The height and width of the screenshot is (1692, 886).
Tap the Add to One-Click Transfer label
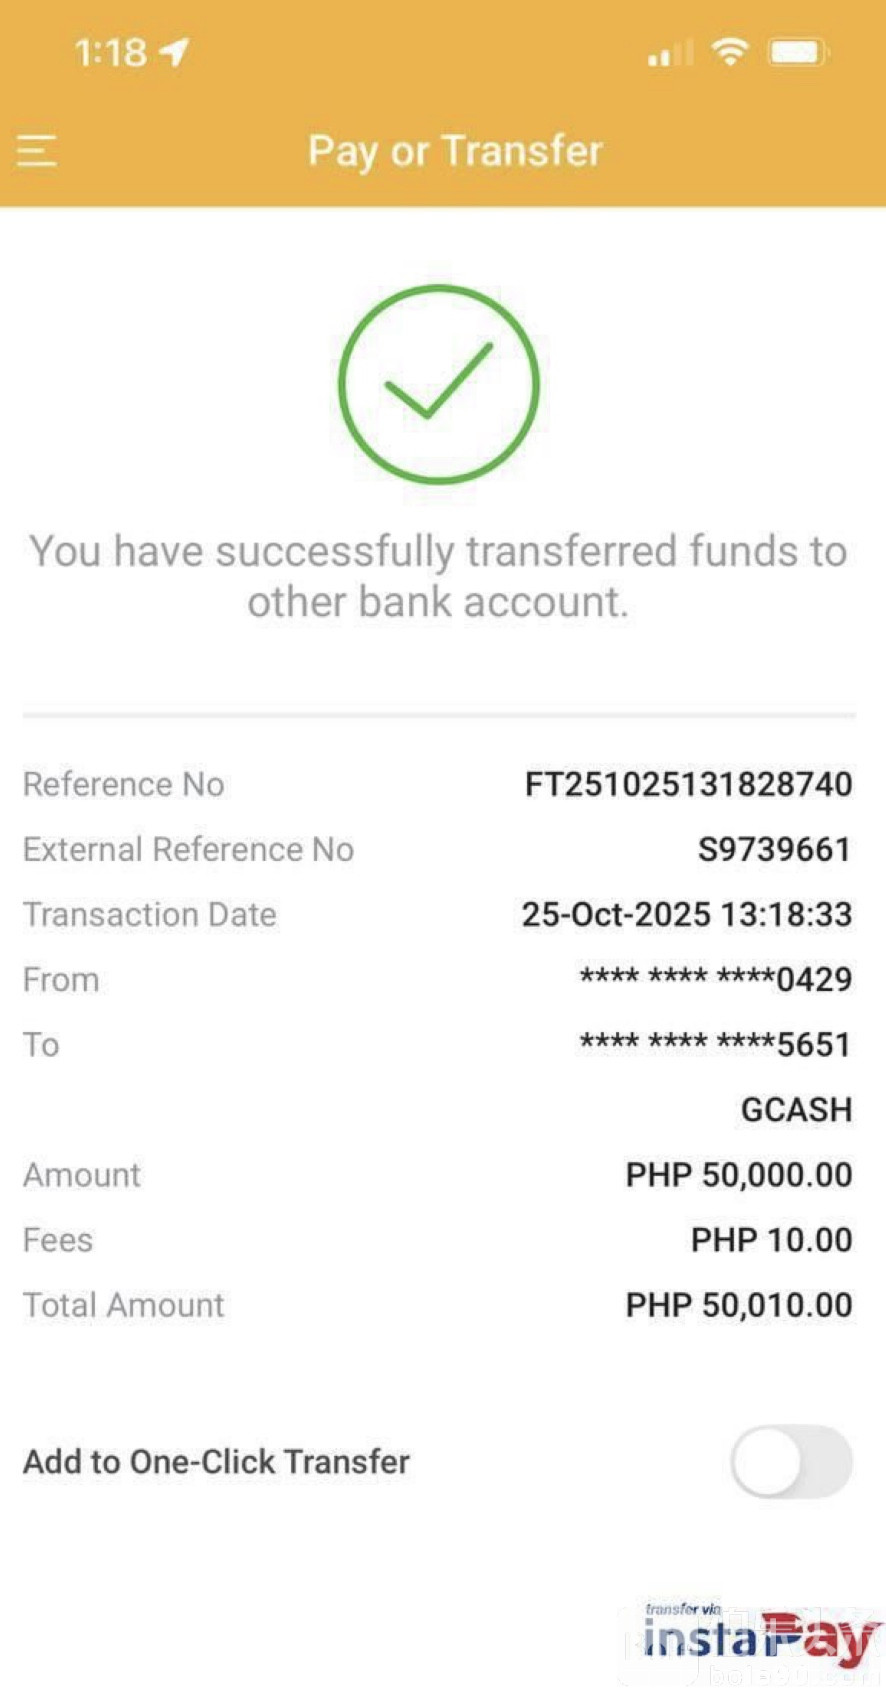point(216,1462)
